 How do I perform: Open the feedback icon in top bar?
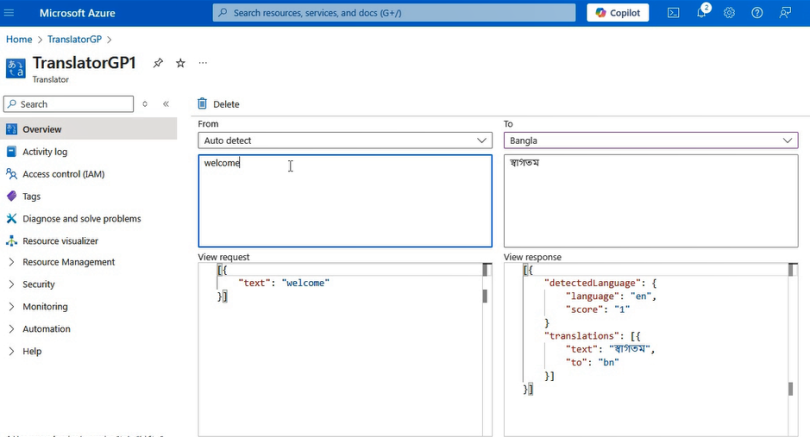point(785,13)
